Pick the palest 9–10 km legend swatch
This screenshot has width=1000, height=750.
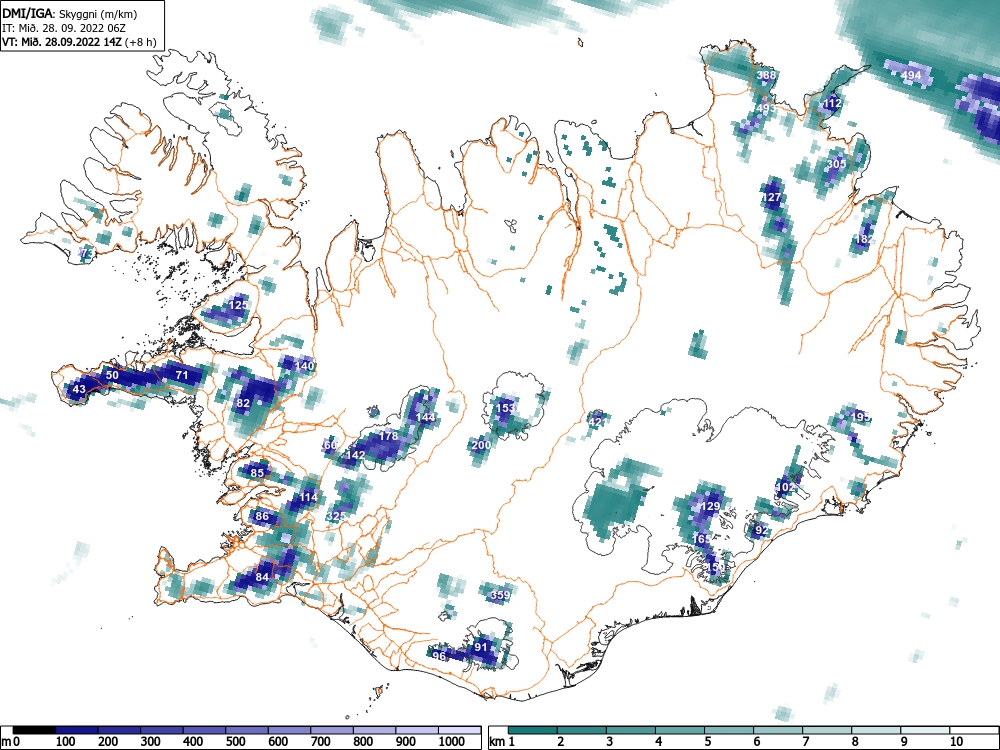(x=925, y=730)
